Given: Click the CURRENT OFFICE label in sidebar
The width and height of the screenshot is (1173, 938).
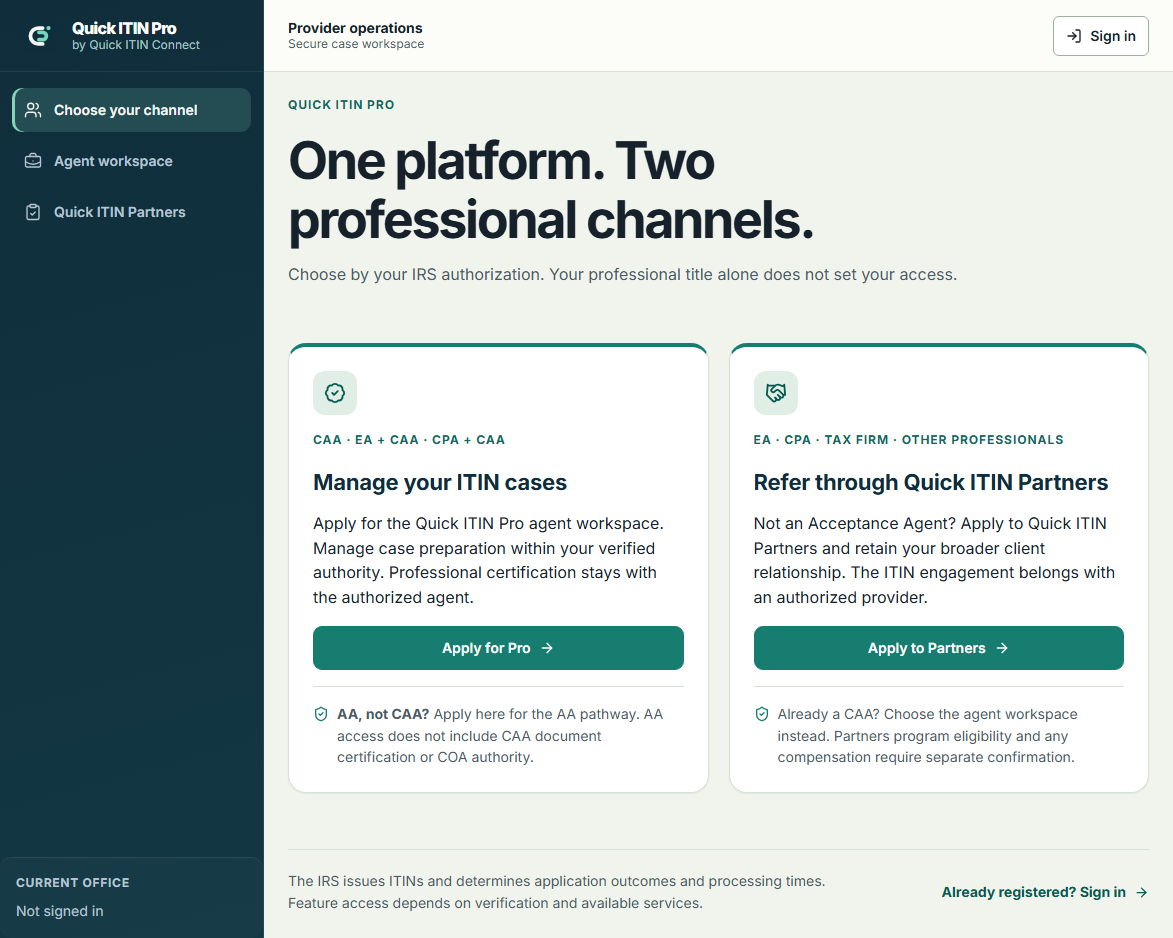Looking at the screenshot, I should [73, 883].
